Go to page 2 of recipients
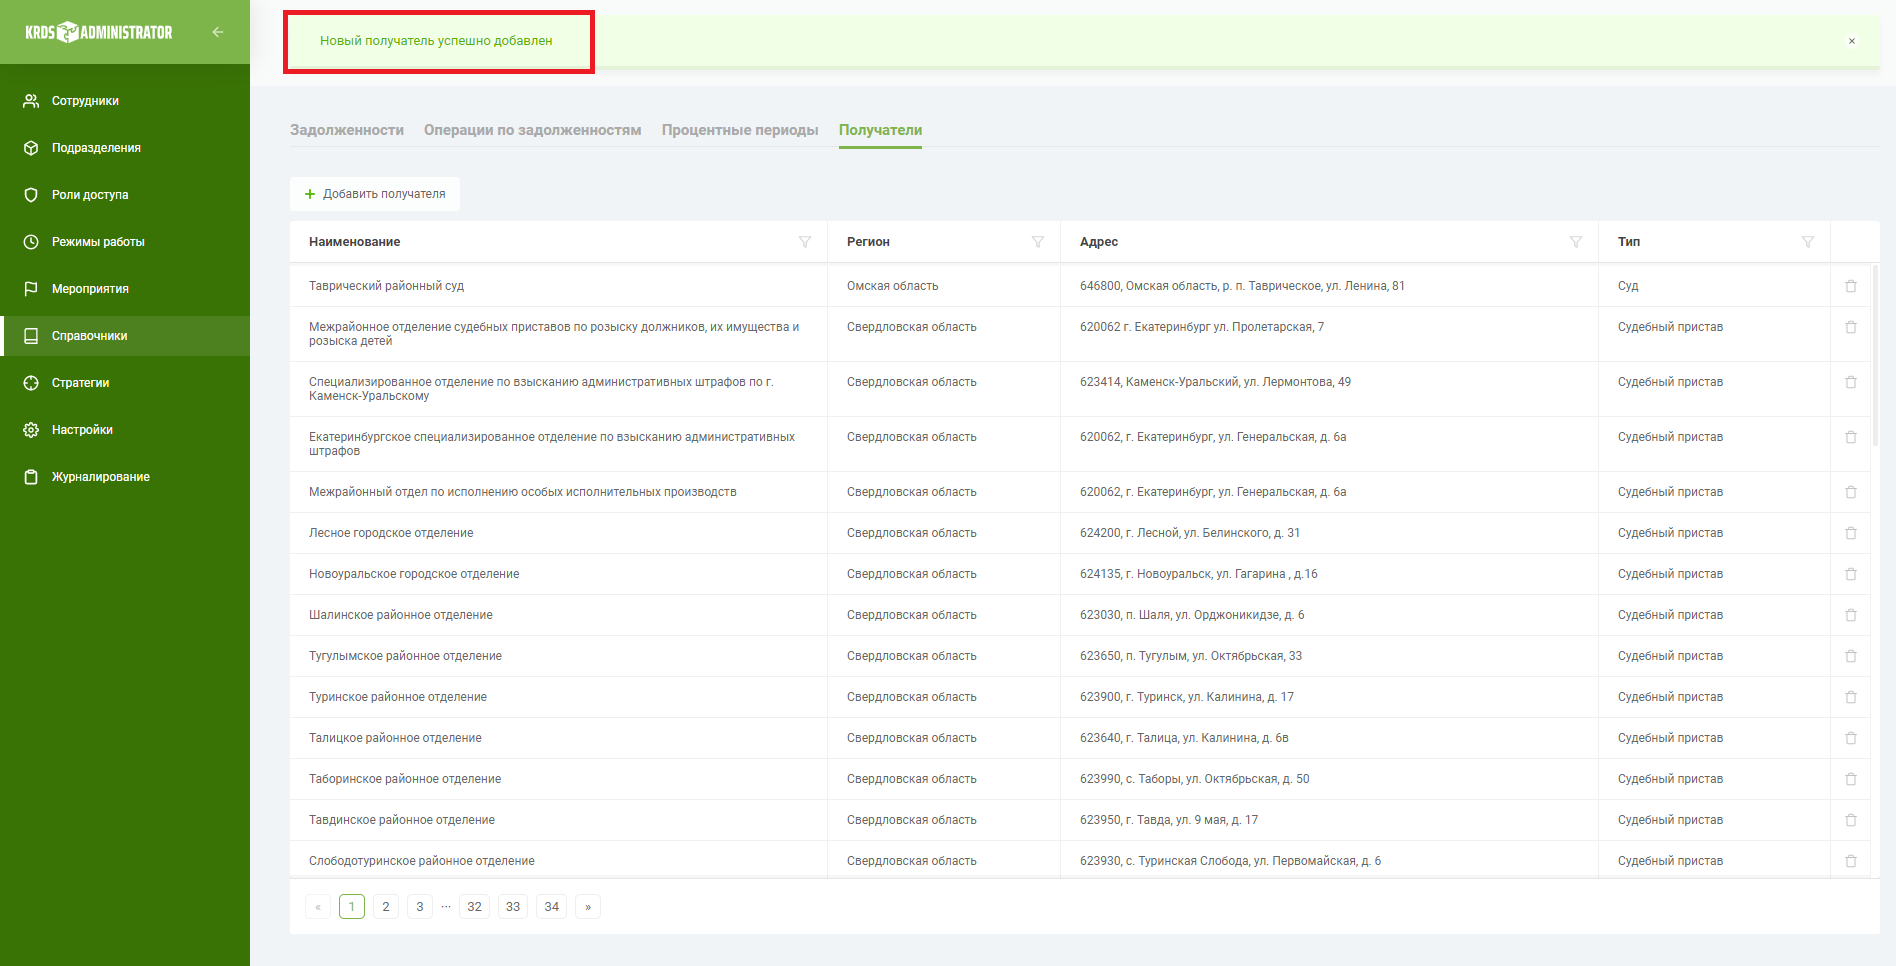 point(386,907)
